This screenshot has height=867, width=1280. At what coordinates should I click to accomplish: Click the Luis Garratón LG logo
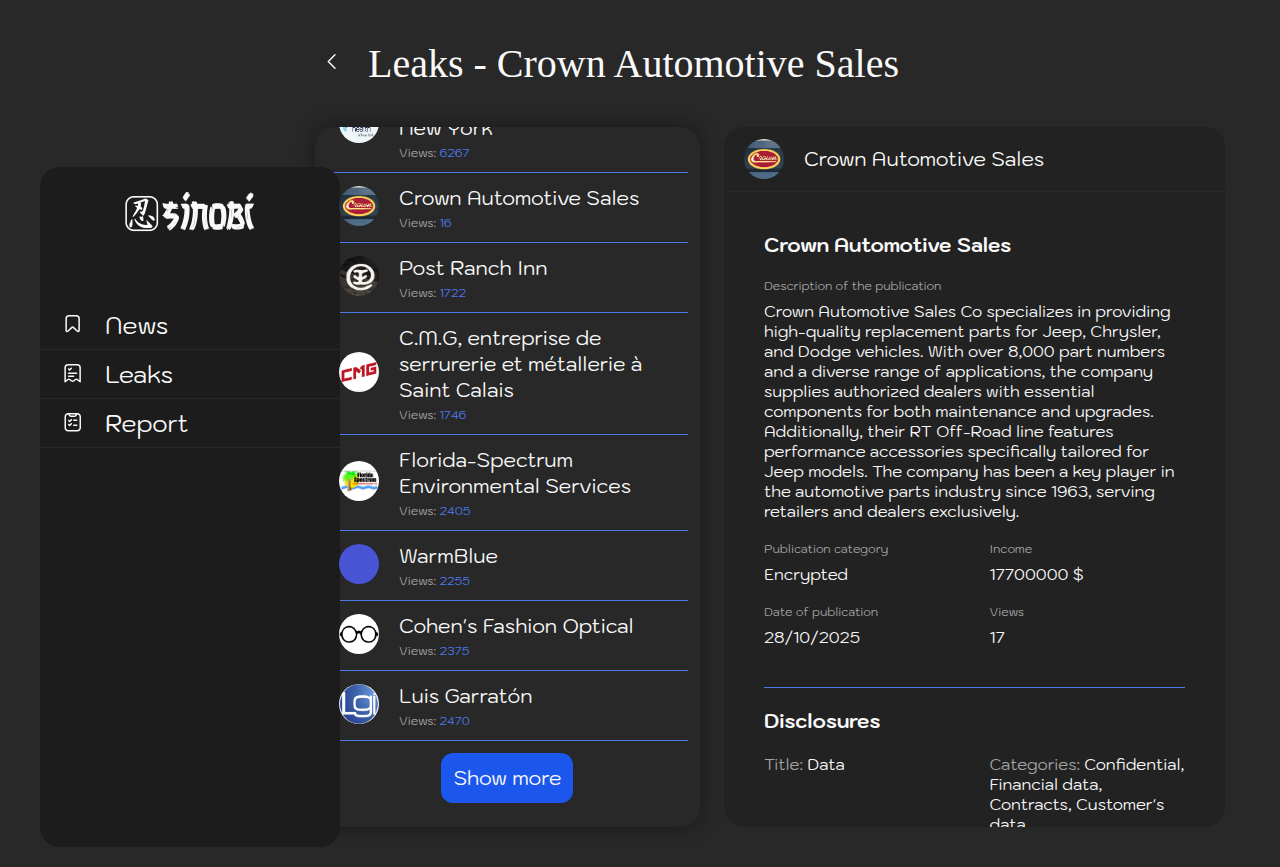tap(359, 704)
